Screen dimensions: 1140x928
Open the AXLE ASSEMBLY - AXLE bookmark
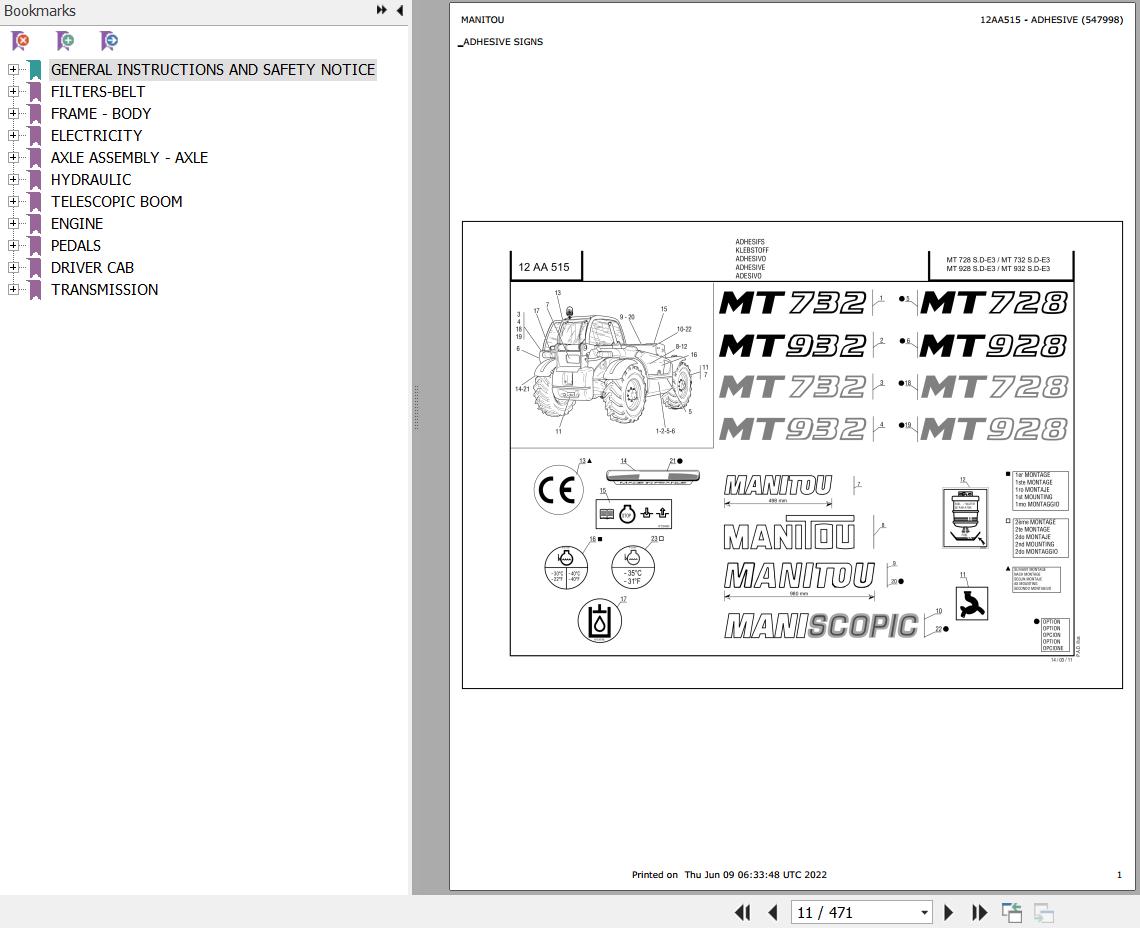click(x=129, y=157)
